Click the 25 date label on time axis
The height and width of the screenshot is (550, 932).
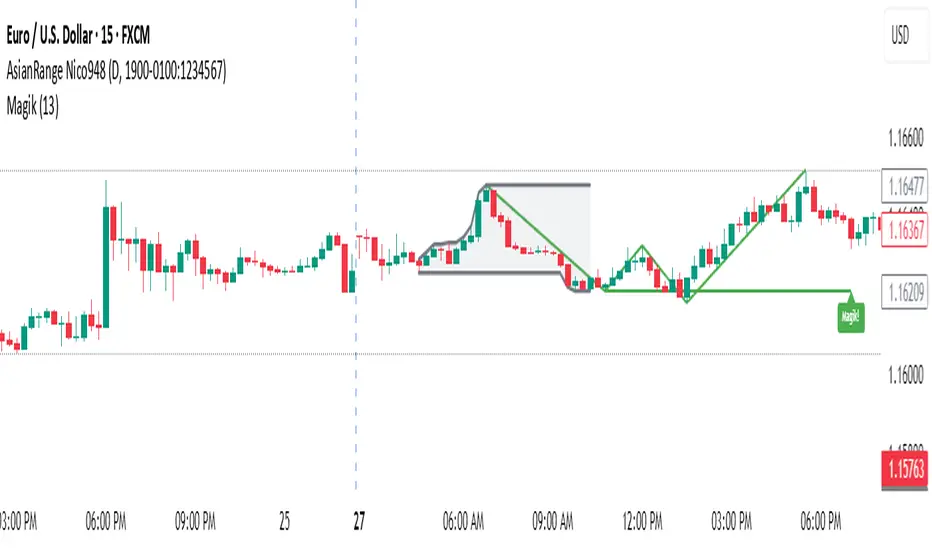pyautogui.click(x=285, y=520)
